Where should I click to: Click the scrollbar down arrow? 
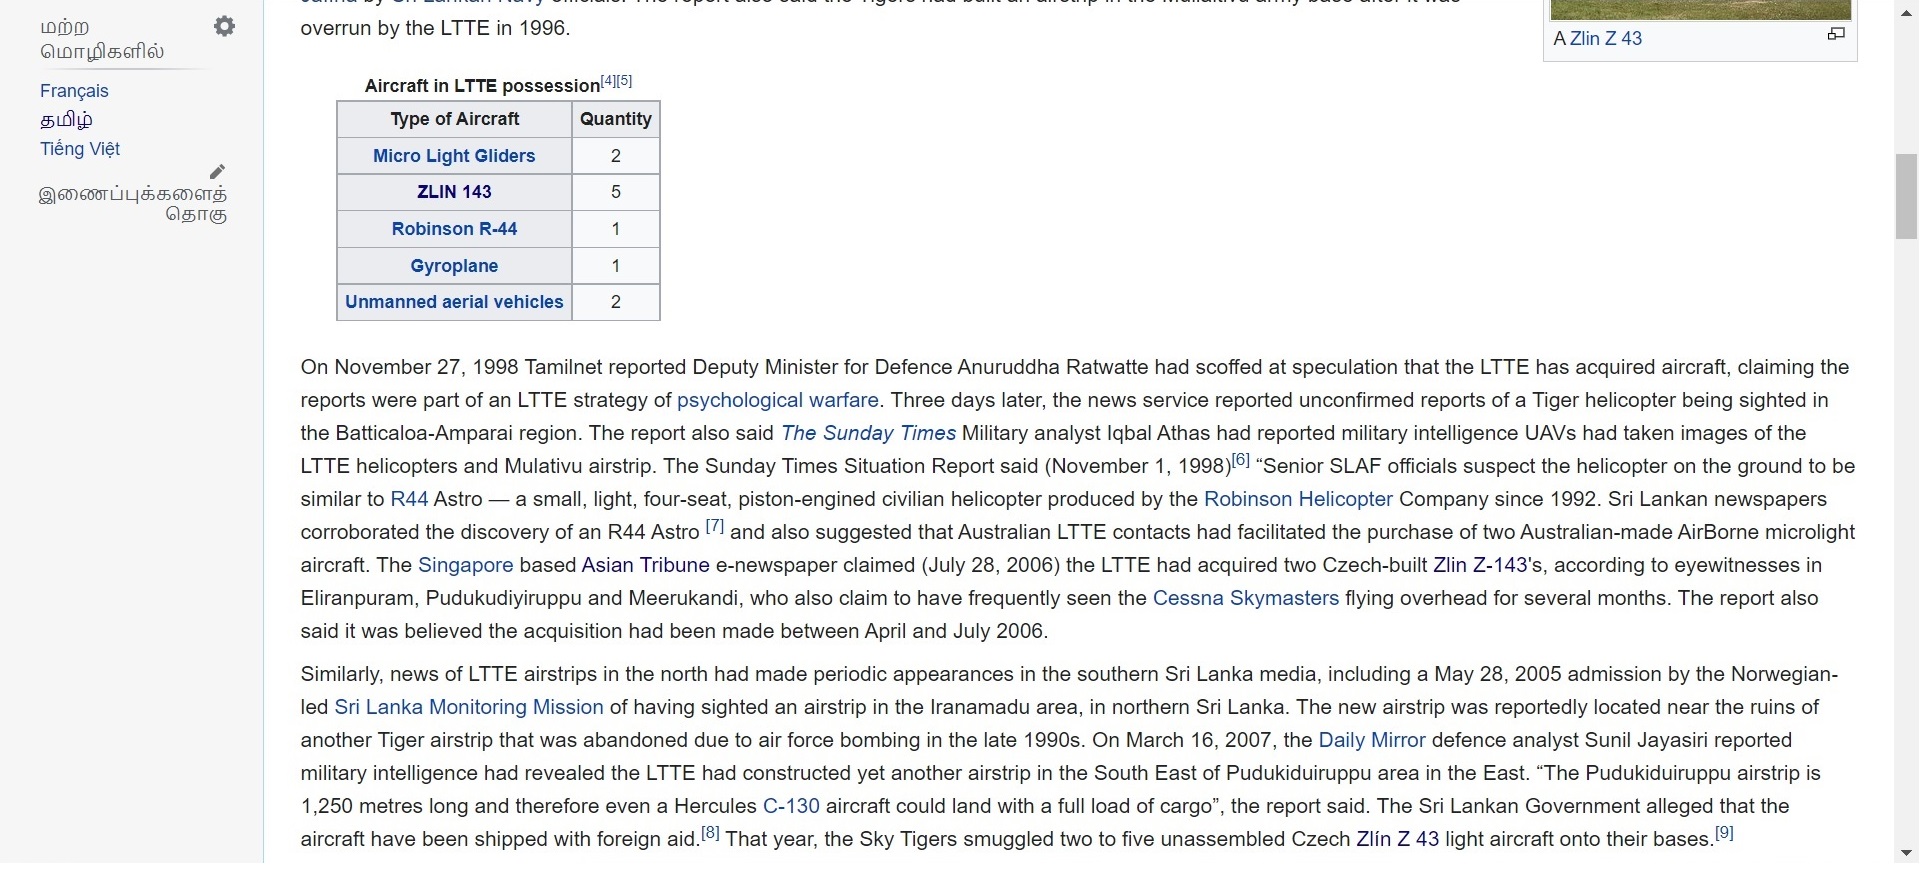pyautogui.click(x=1906, y=853)
